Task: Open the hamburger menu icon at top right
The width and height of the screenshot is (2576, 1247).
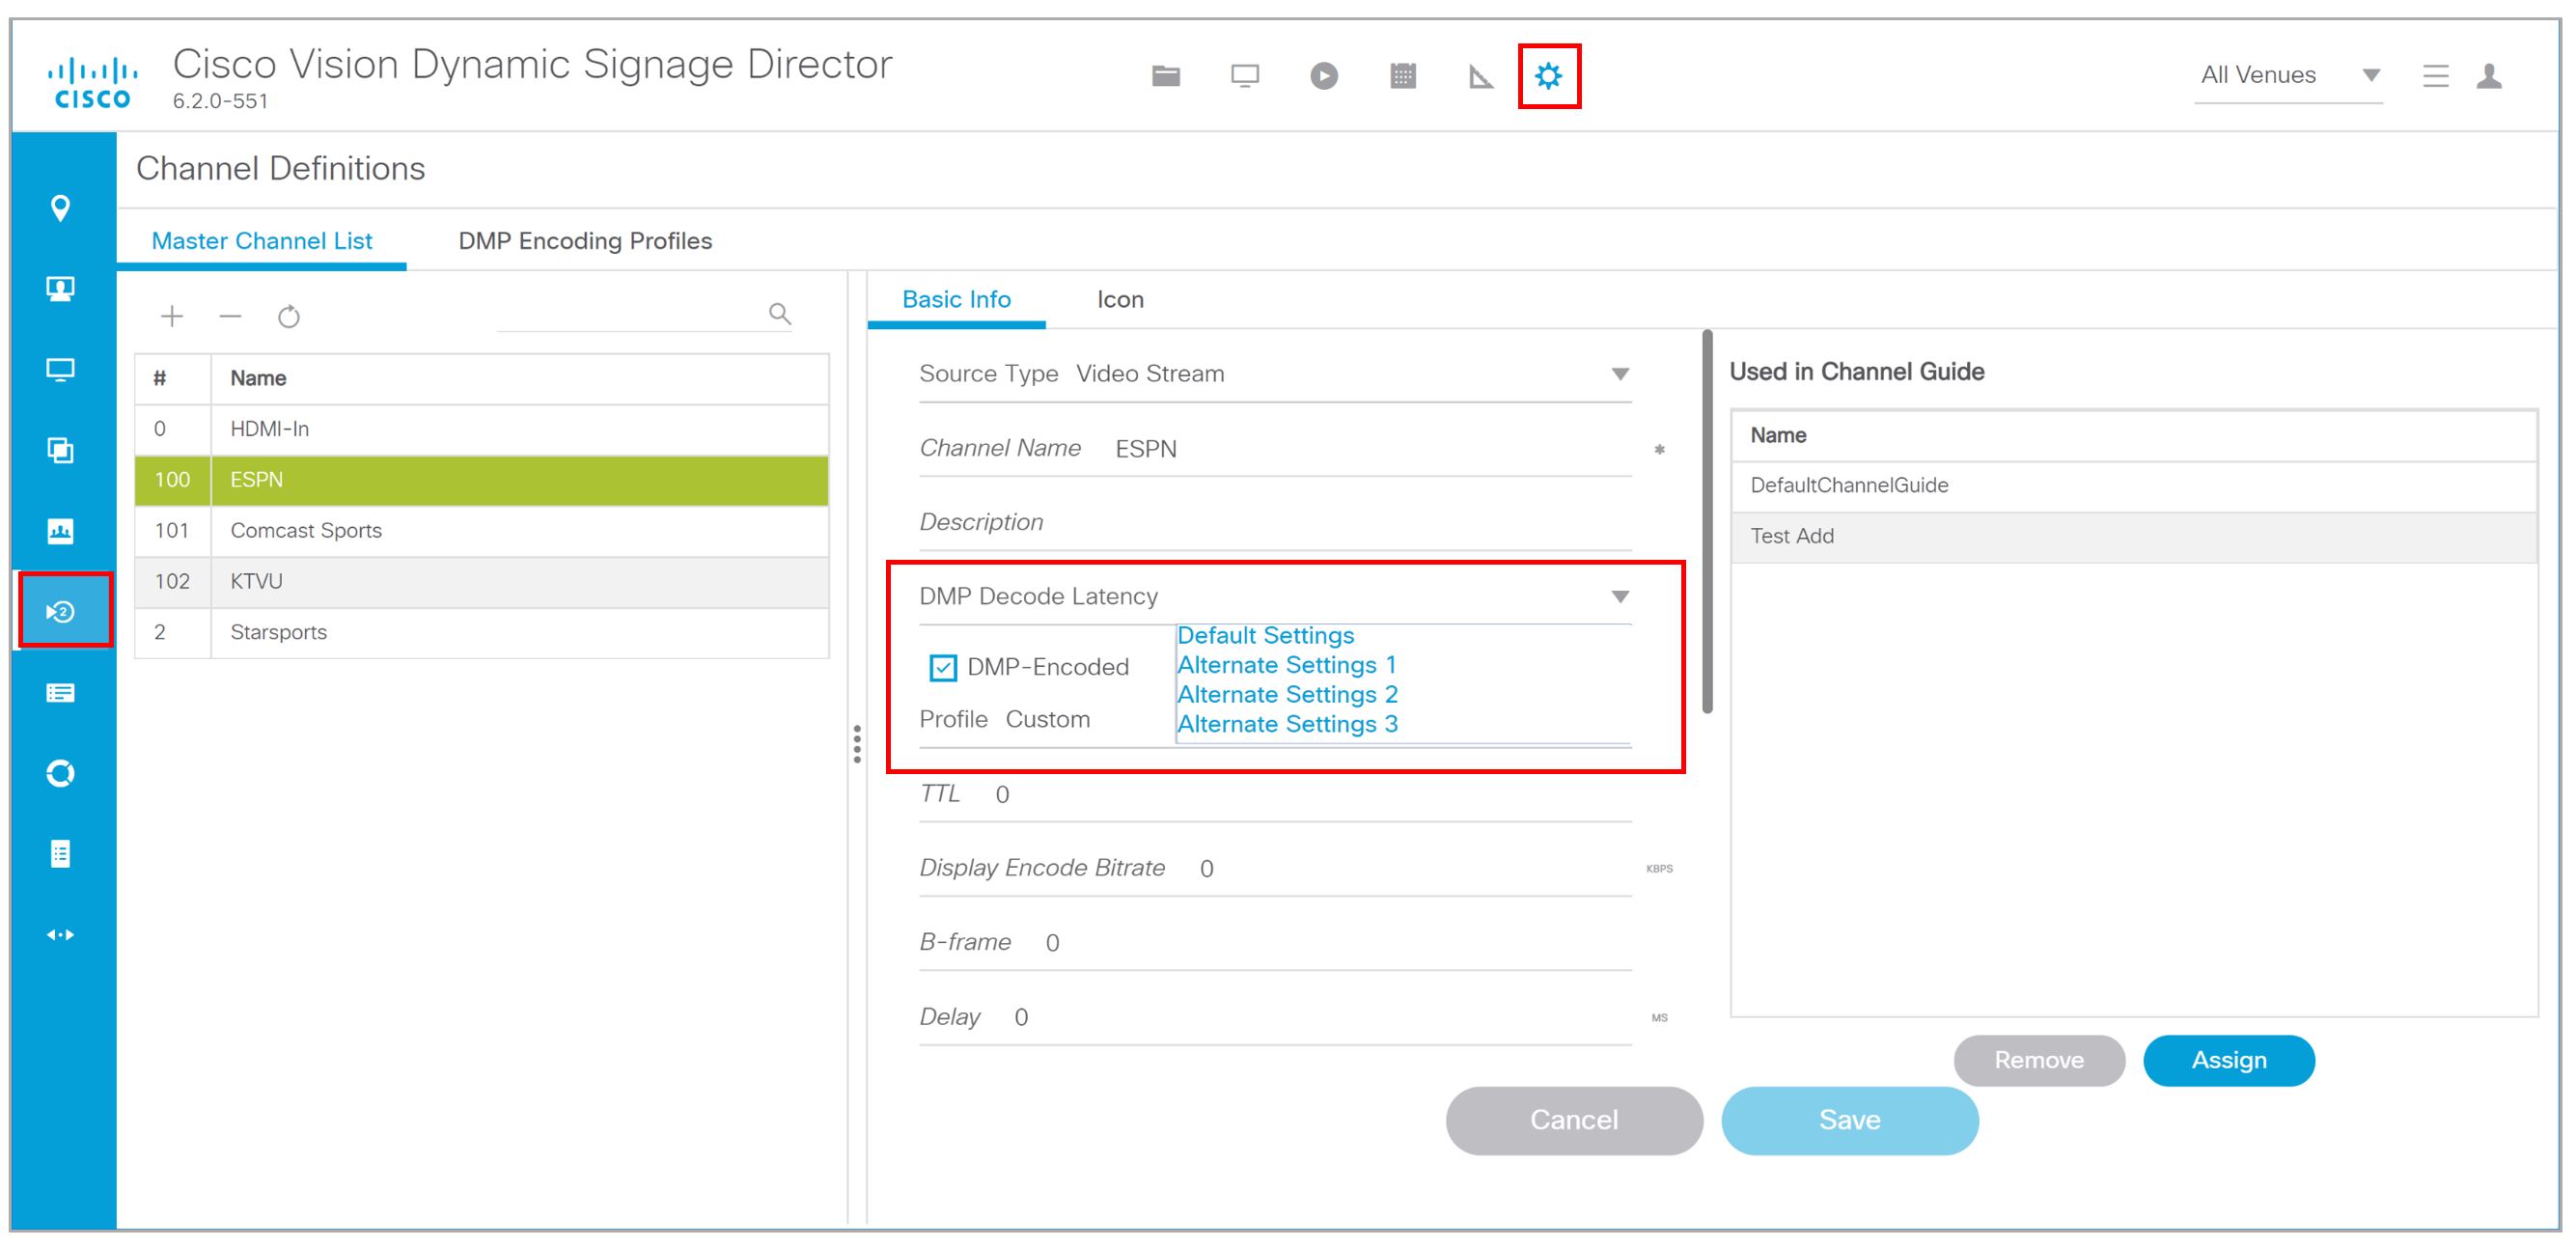Action: (x=2435, y=76)
